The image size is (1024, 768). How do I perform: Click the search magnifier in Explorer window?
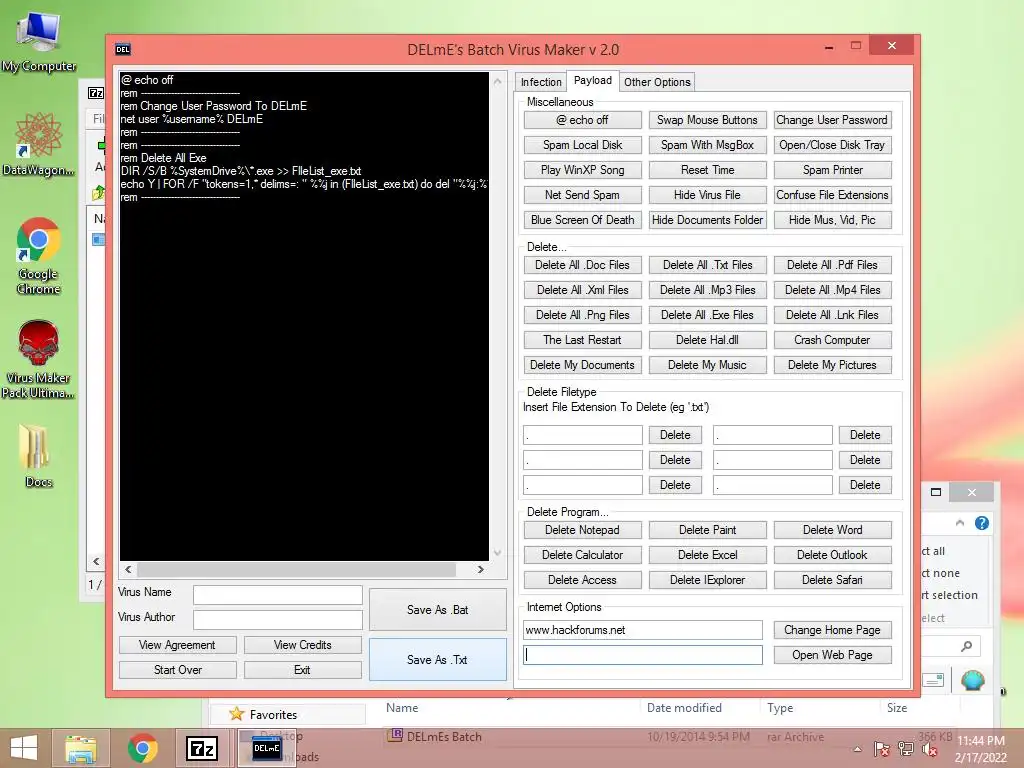pos(967,646)
